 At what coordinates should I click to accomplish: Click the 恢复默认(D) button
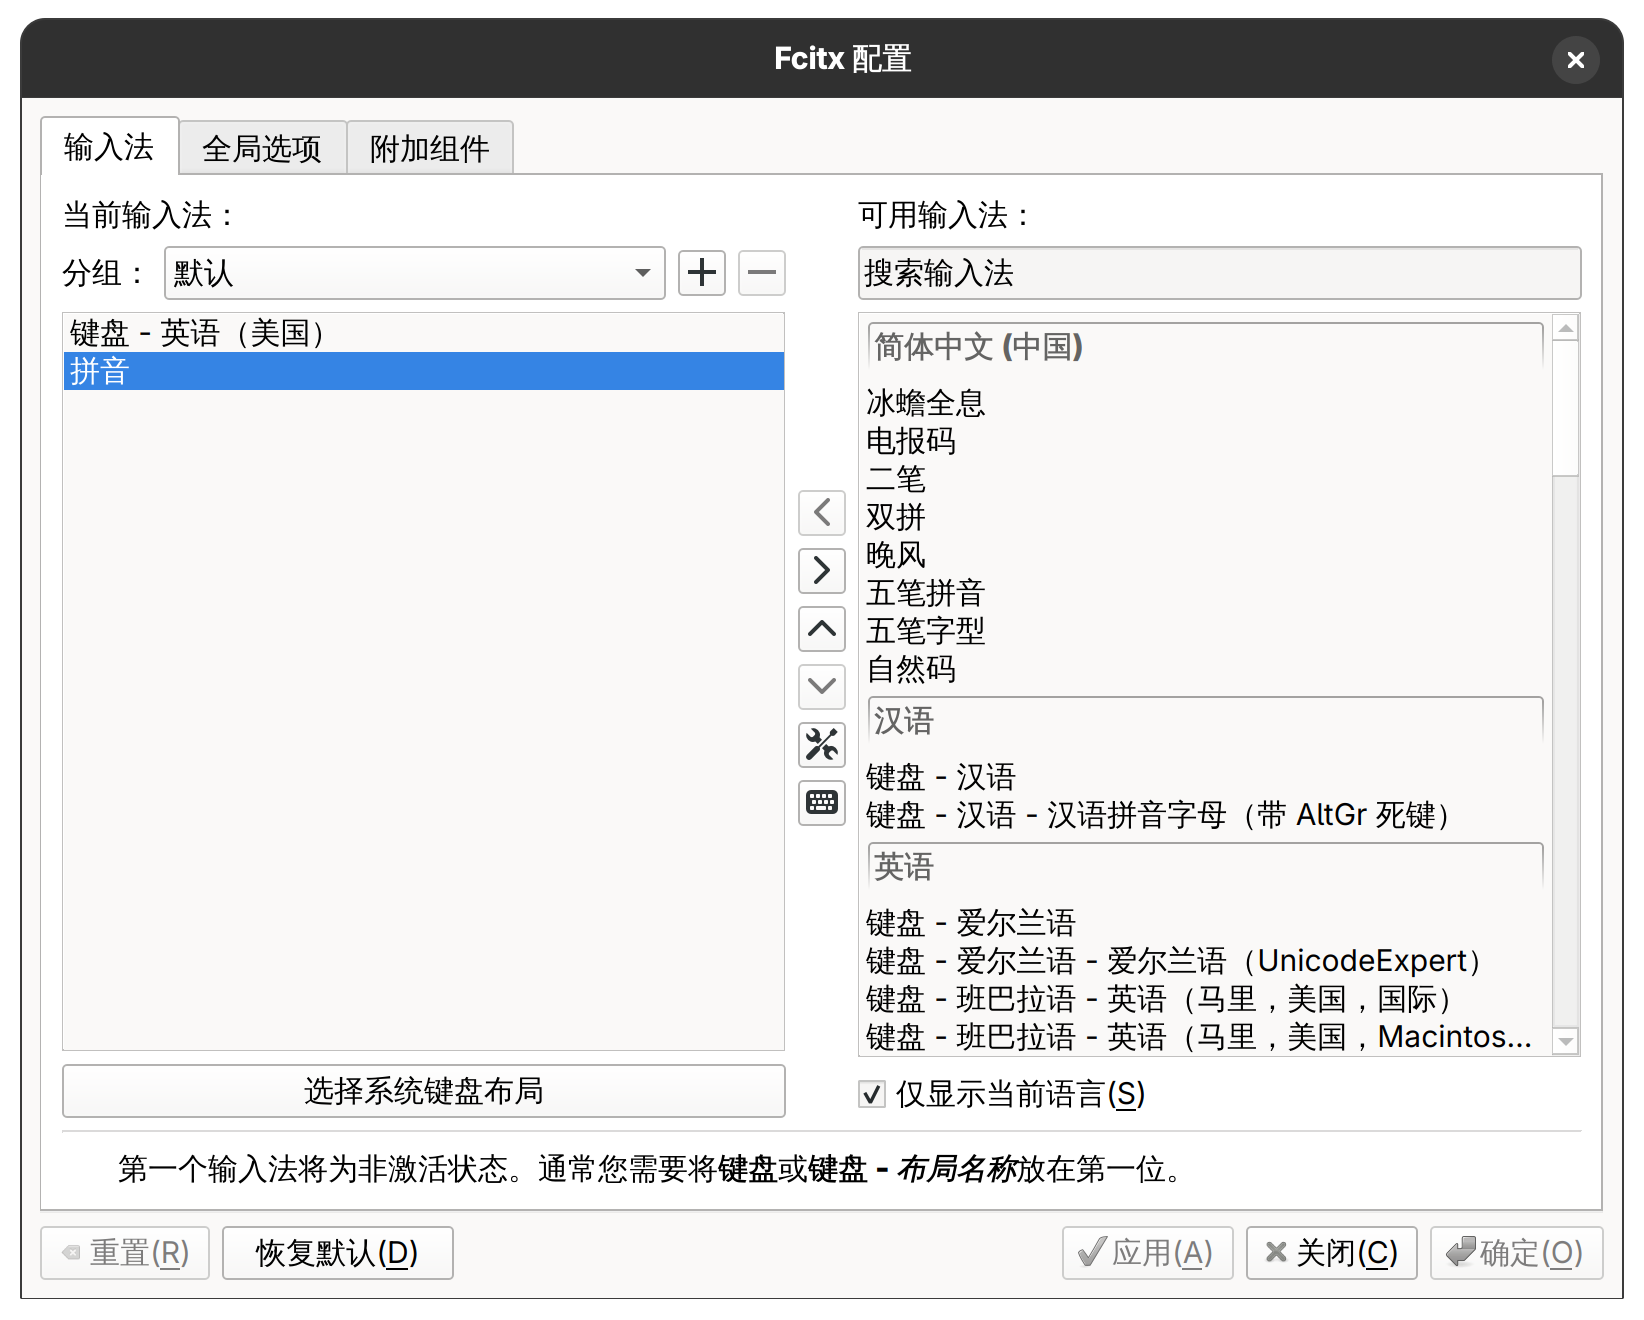point(338,1253)
